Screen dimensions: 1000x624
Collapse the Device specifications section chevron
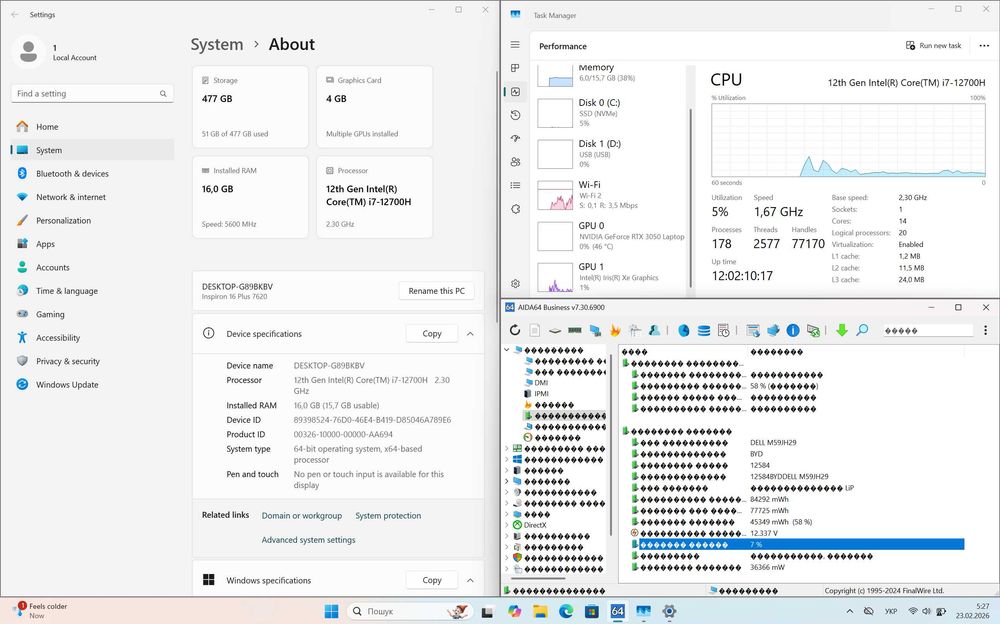[x=470, y=334]
